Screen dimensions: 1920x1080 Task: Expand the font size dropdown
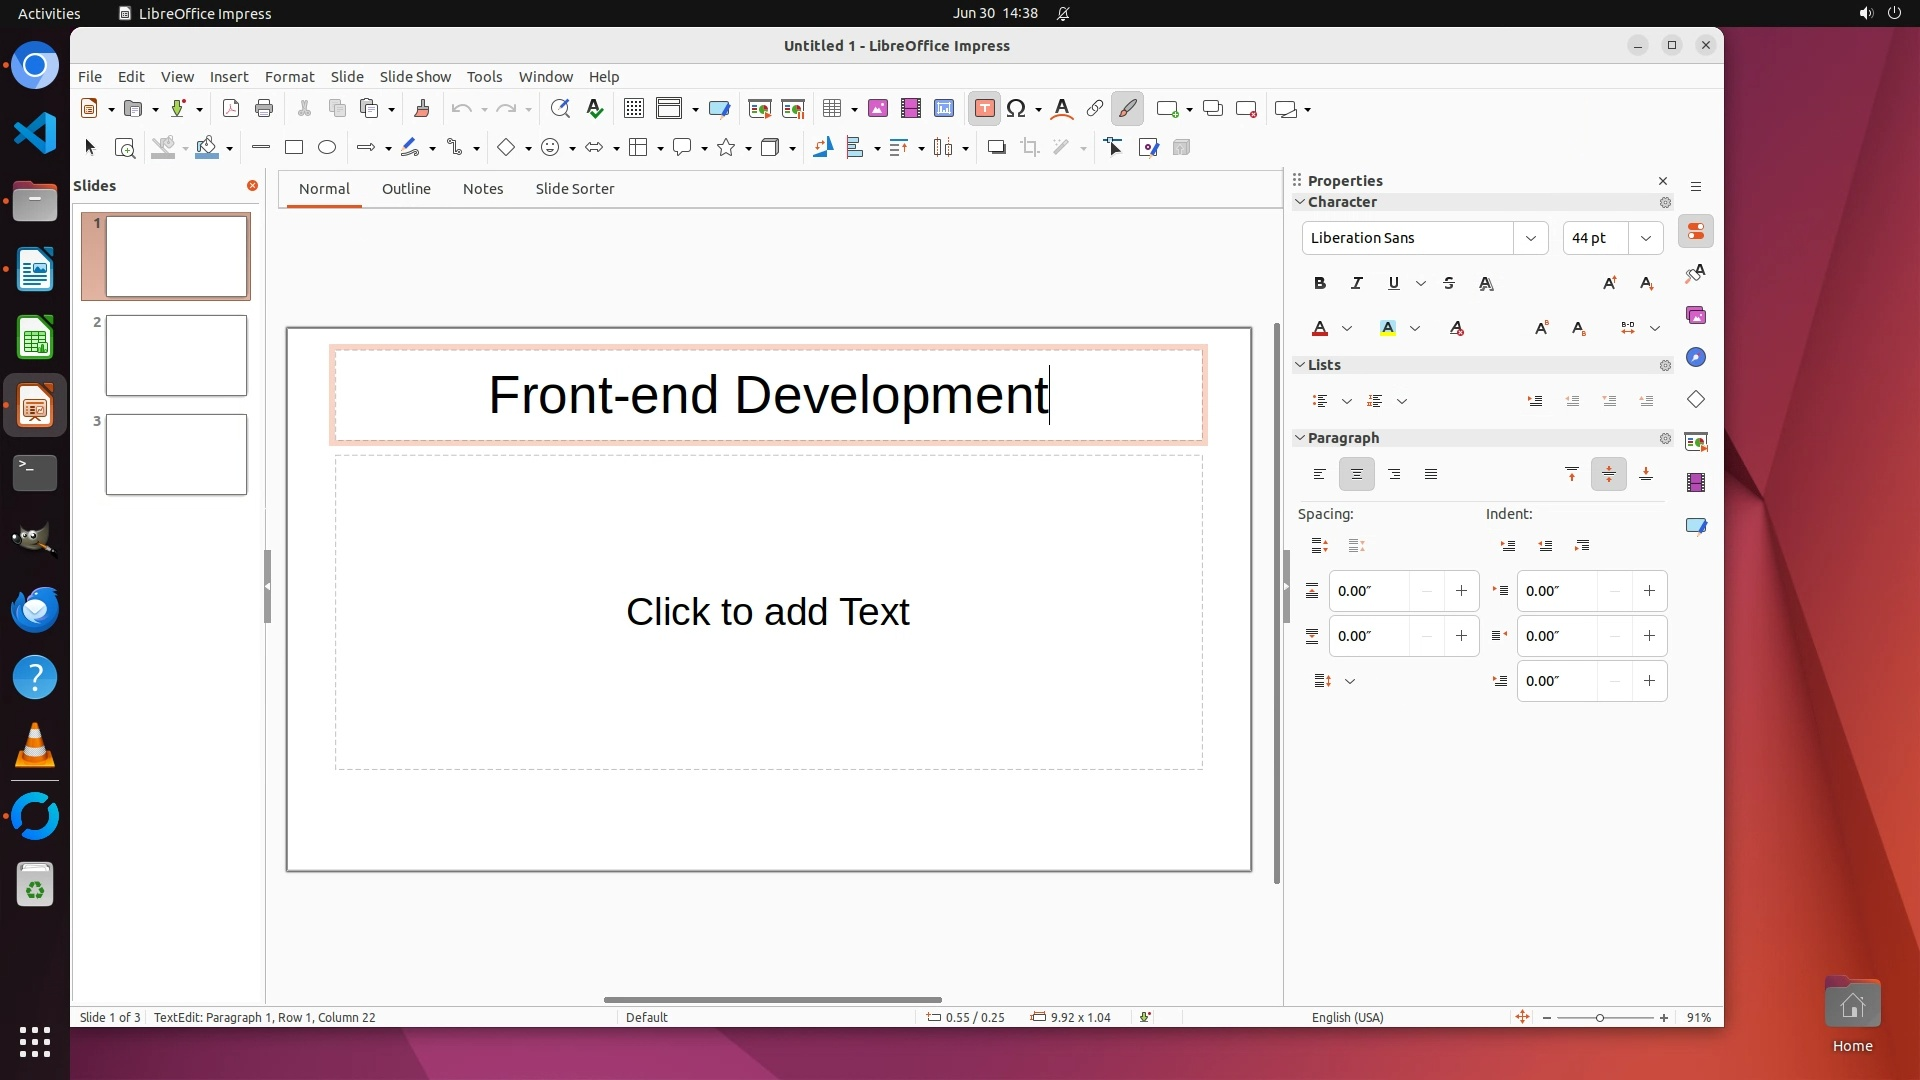click(x=1646, y=238)
